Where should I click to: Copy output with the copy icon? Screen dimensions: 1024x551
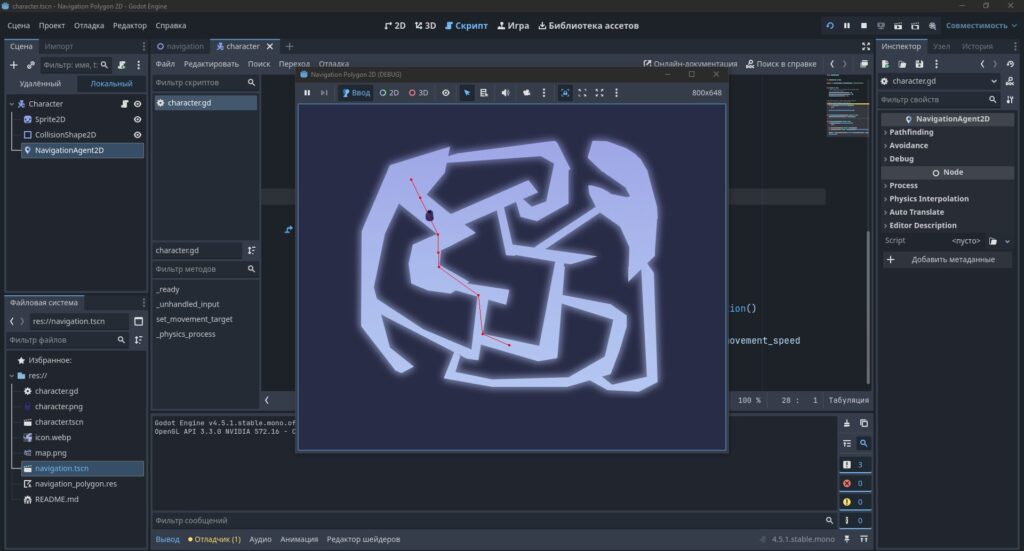point(863,423)
